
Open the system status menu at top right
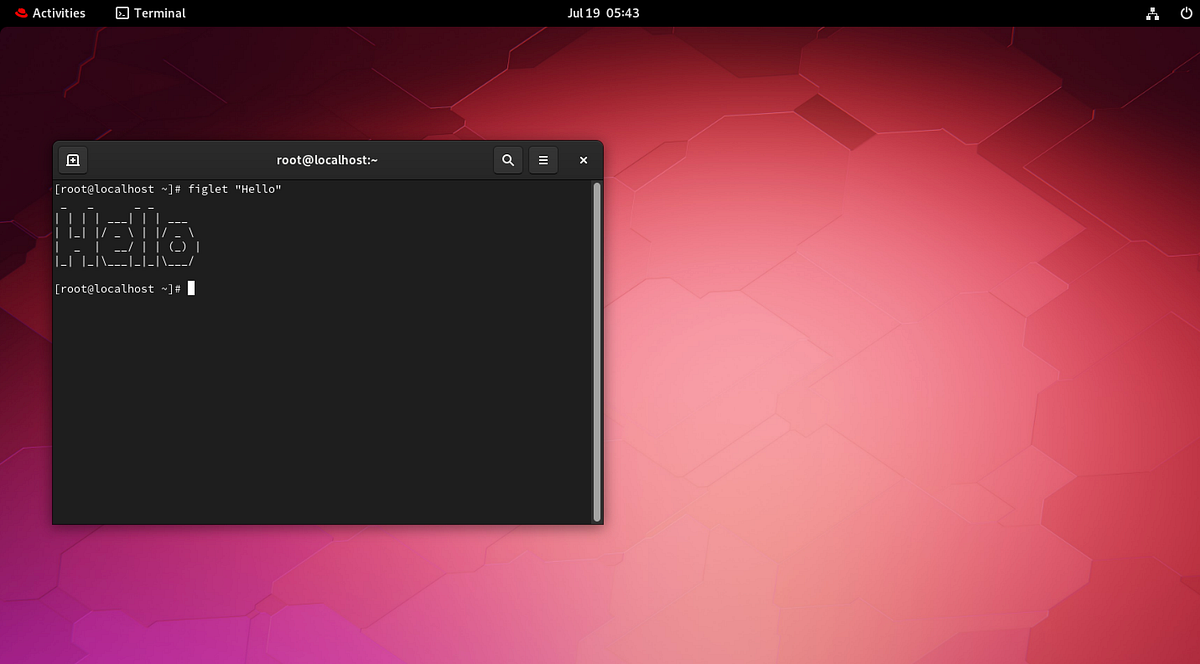pos(1168,13)
